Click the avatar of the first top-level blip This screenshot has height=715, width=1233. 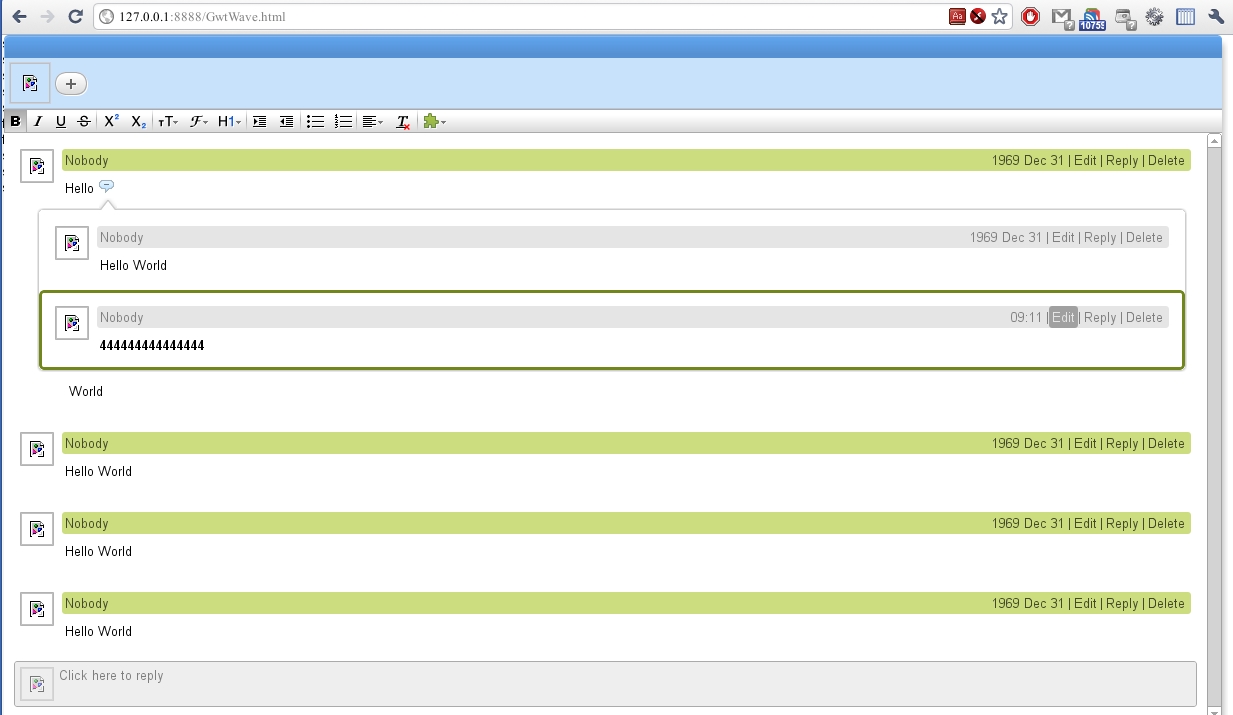pyautogui.click(x=37, y=166)
